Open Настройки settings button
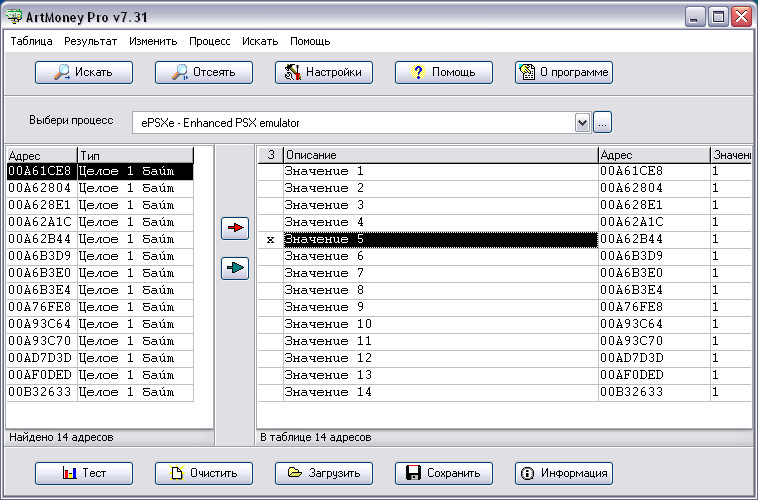The image size is (758, 500). coord(323,73)
